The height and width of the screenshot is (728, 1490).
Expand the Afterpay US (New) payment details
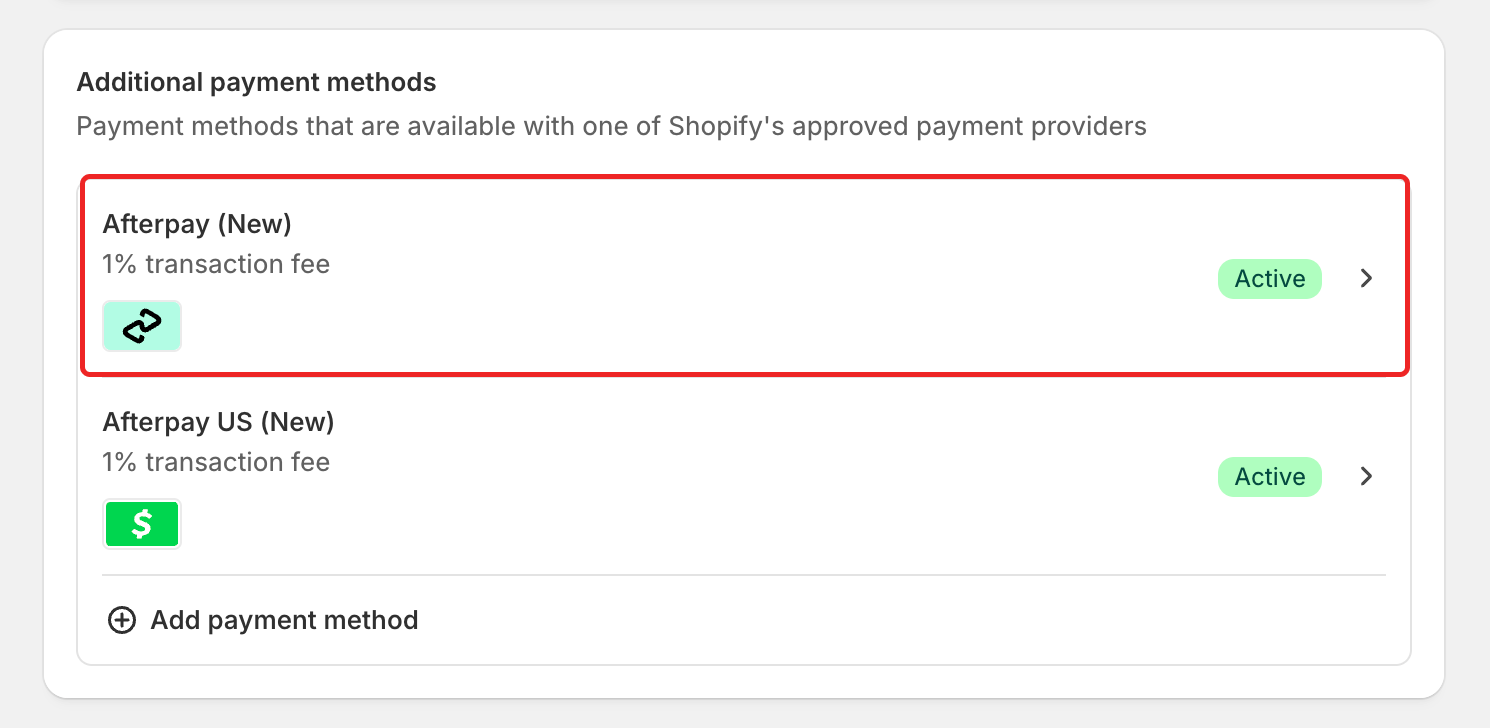pyautogui.click(x=1366, y=476)
